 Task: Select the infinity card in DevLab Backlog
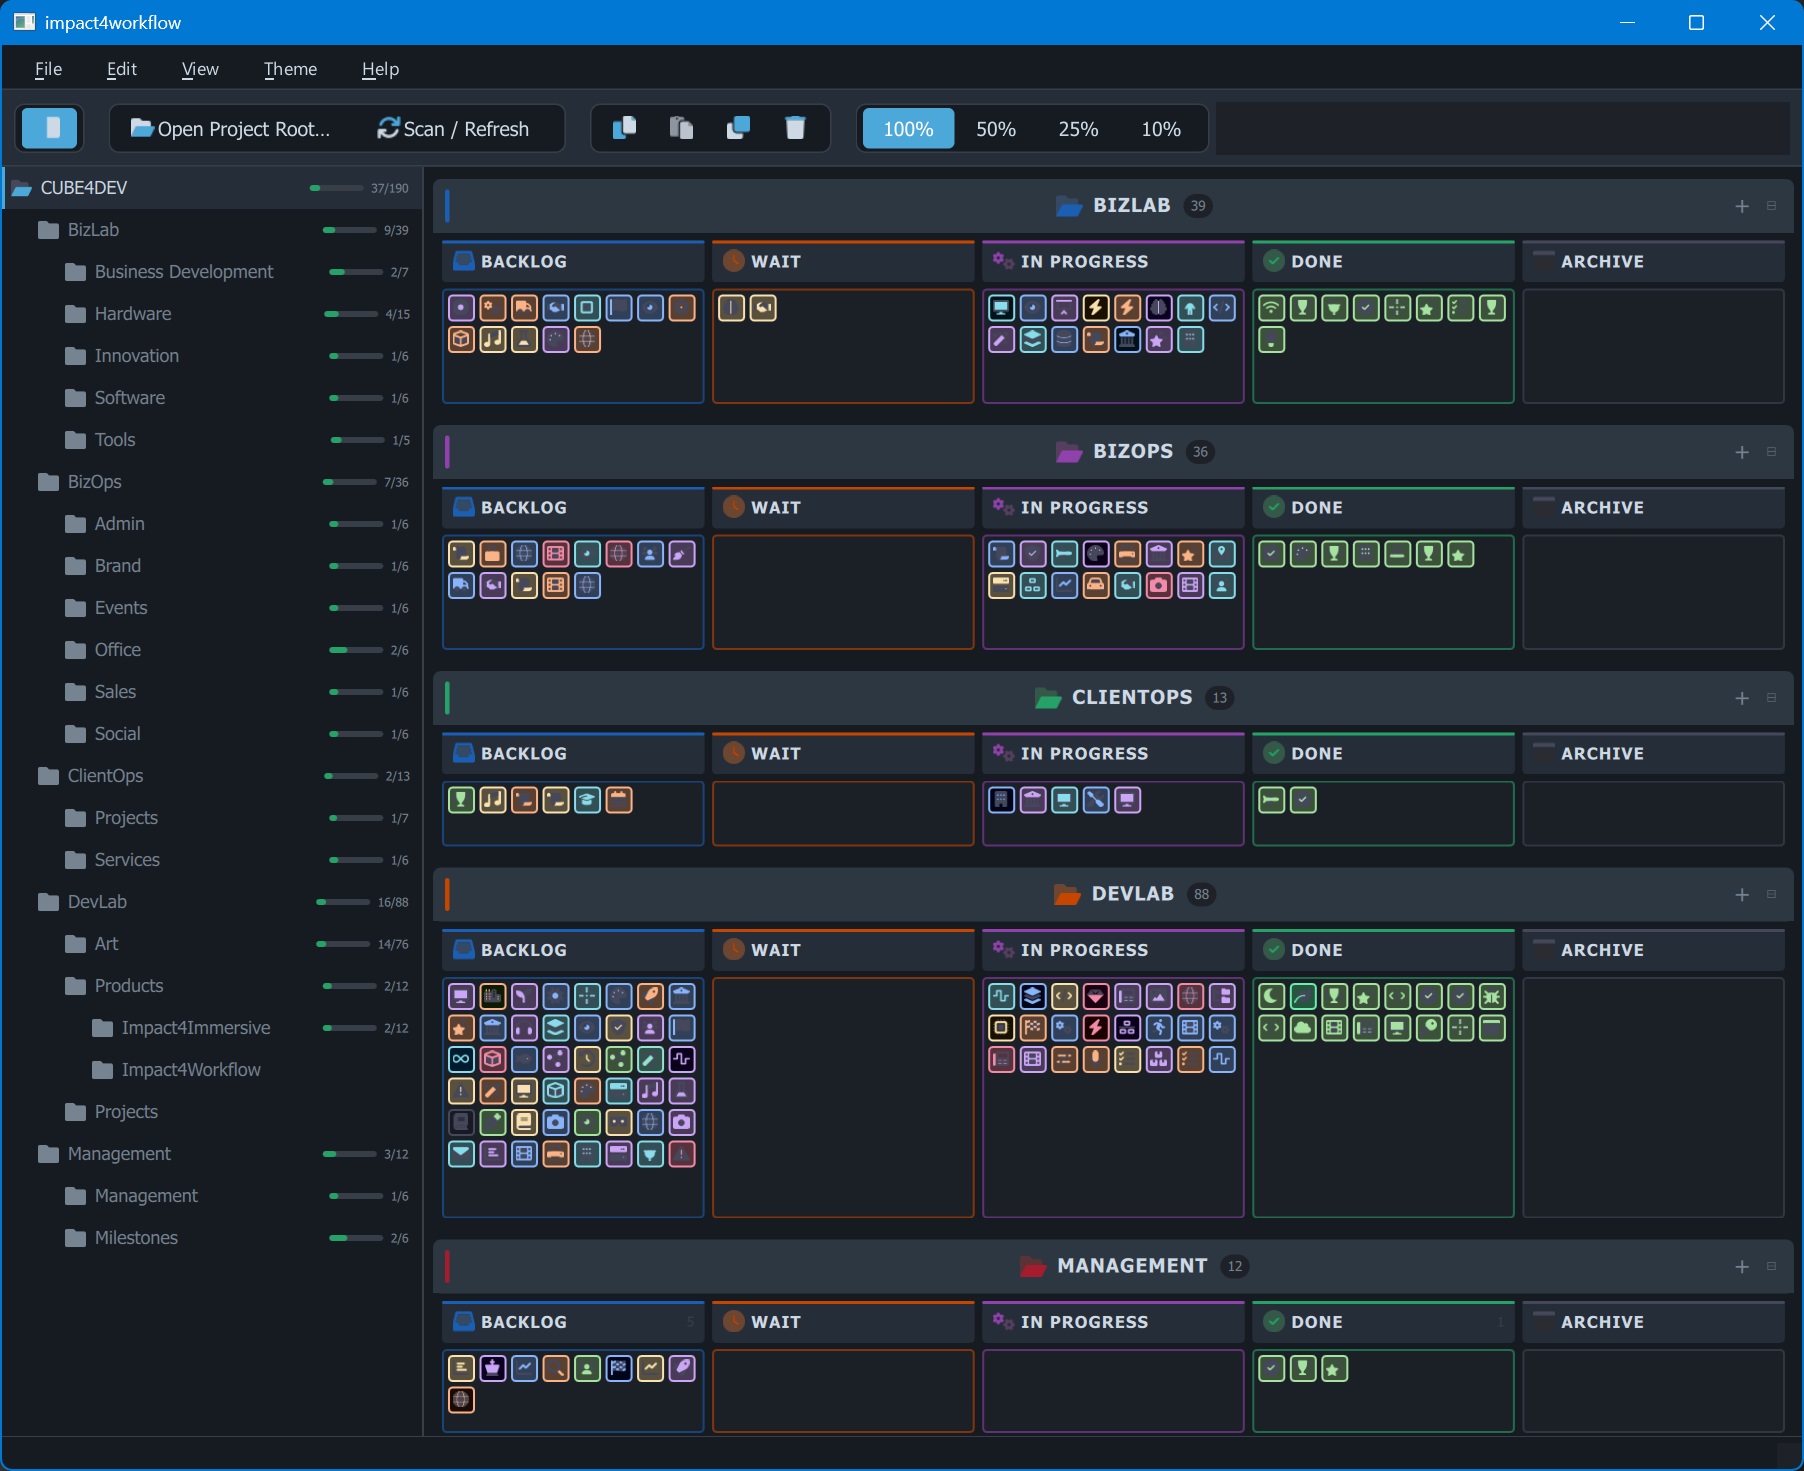[461, 1059]
